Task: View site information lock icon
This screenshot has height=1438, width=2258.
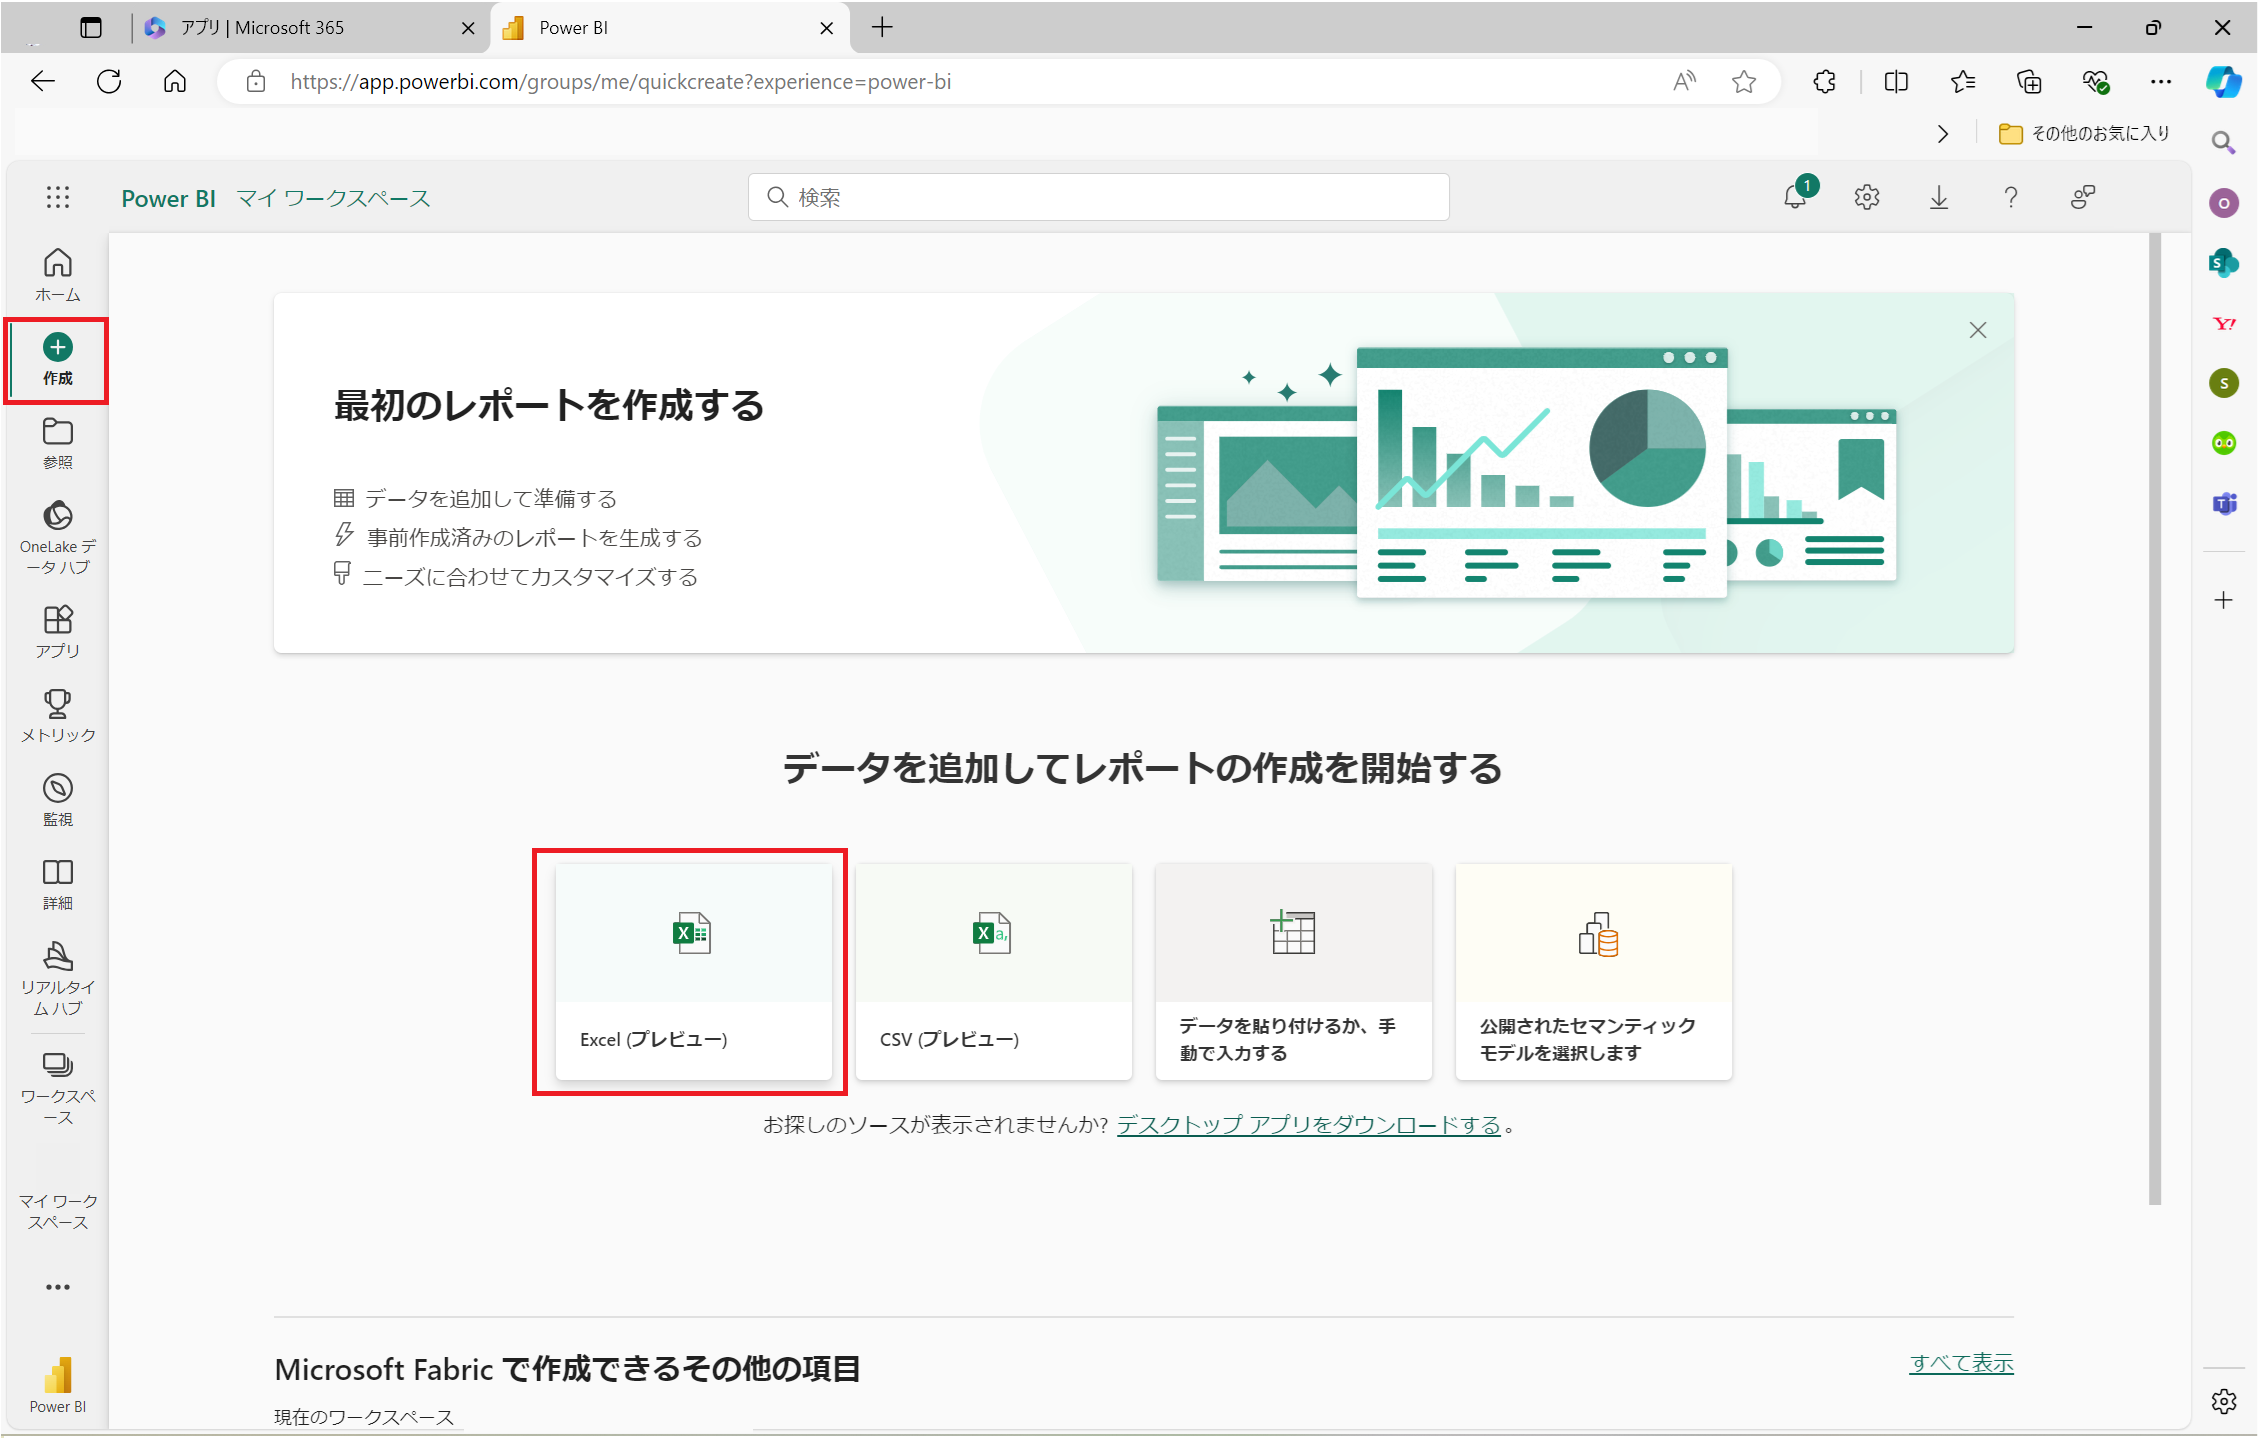Action: (256, 82)
